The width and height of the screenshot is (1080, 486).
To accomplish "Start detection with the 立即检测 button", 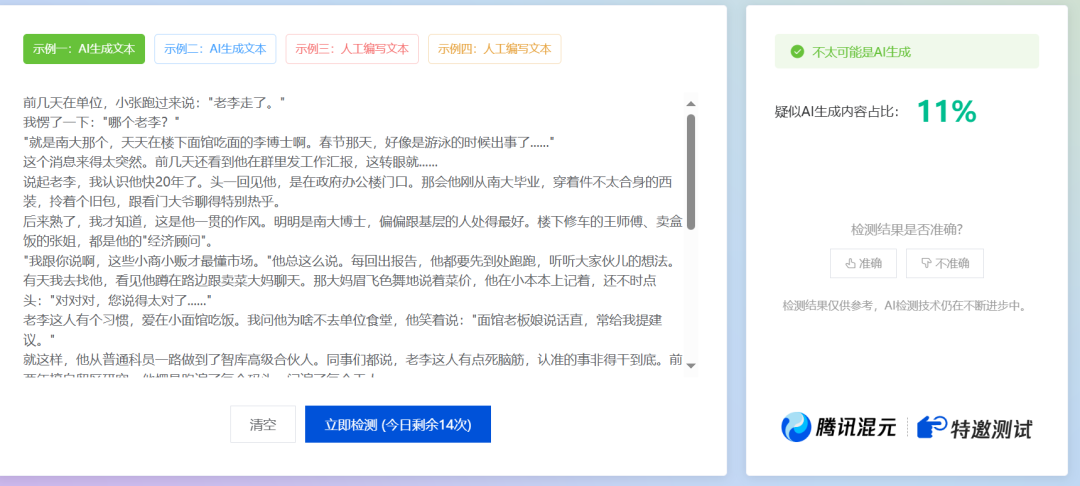I will click(x=397, y=424).
